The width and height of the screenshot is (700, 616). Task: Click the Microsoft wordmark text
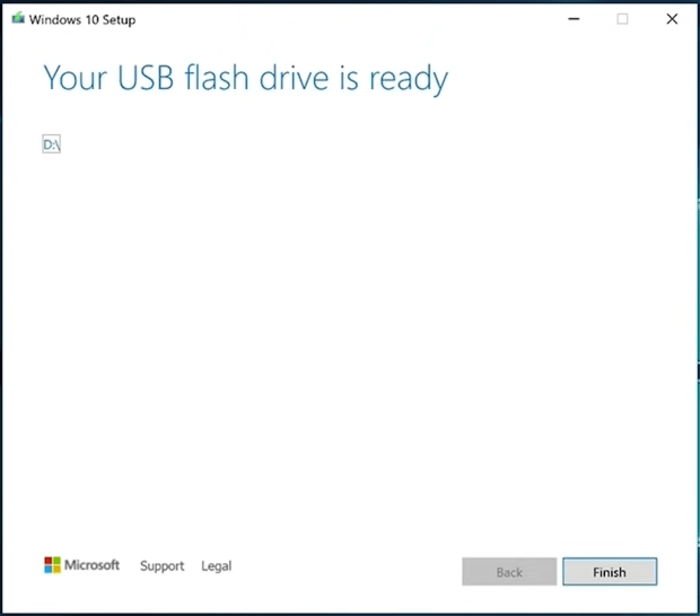(92, 565)
